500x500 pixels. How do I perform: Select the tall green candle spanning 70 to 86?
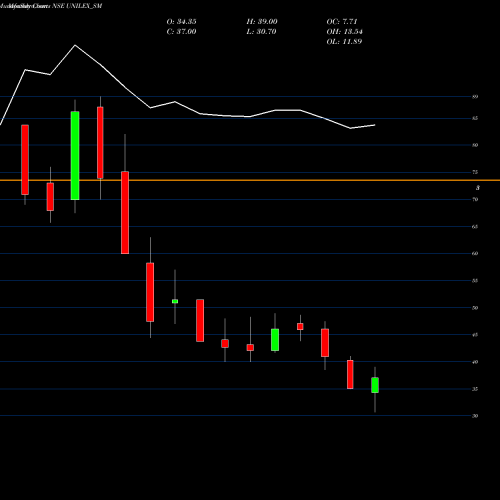coord(75,156)
